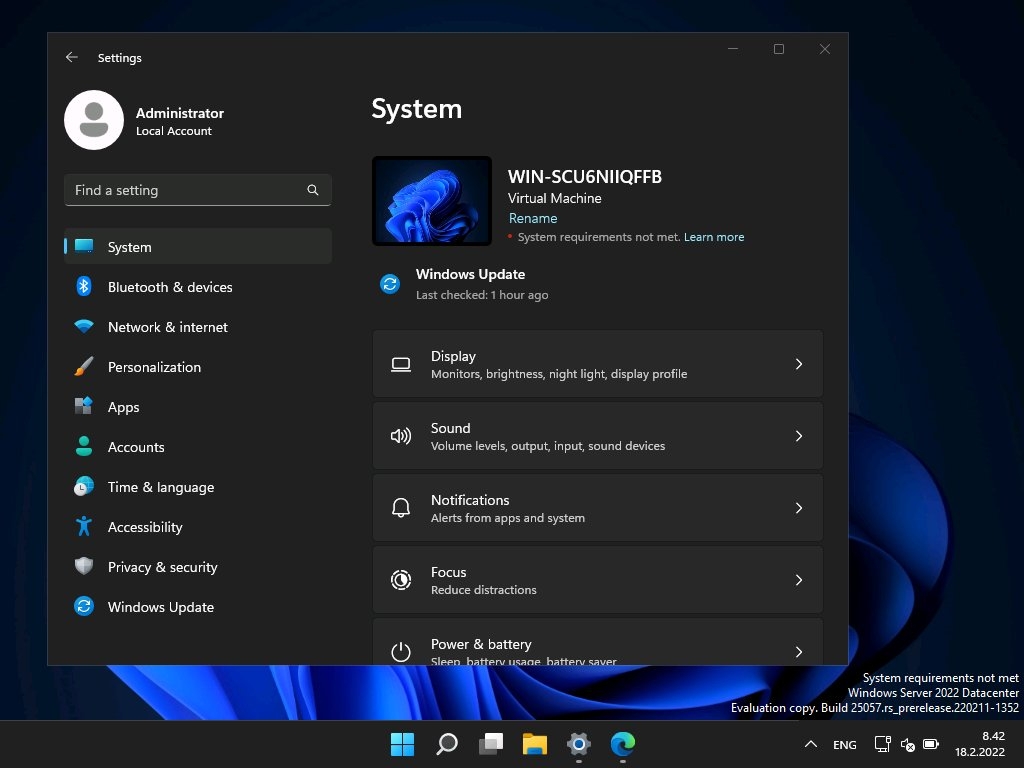Viewport: 1024px width, 768px height.
Task: Click 'Last checked: 1 hour ago' text
Action: click(482, 295)
